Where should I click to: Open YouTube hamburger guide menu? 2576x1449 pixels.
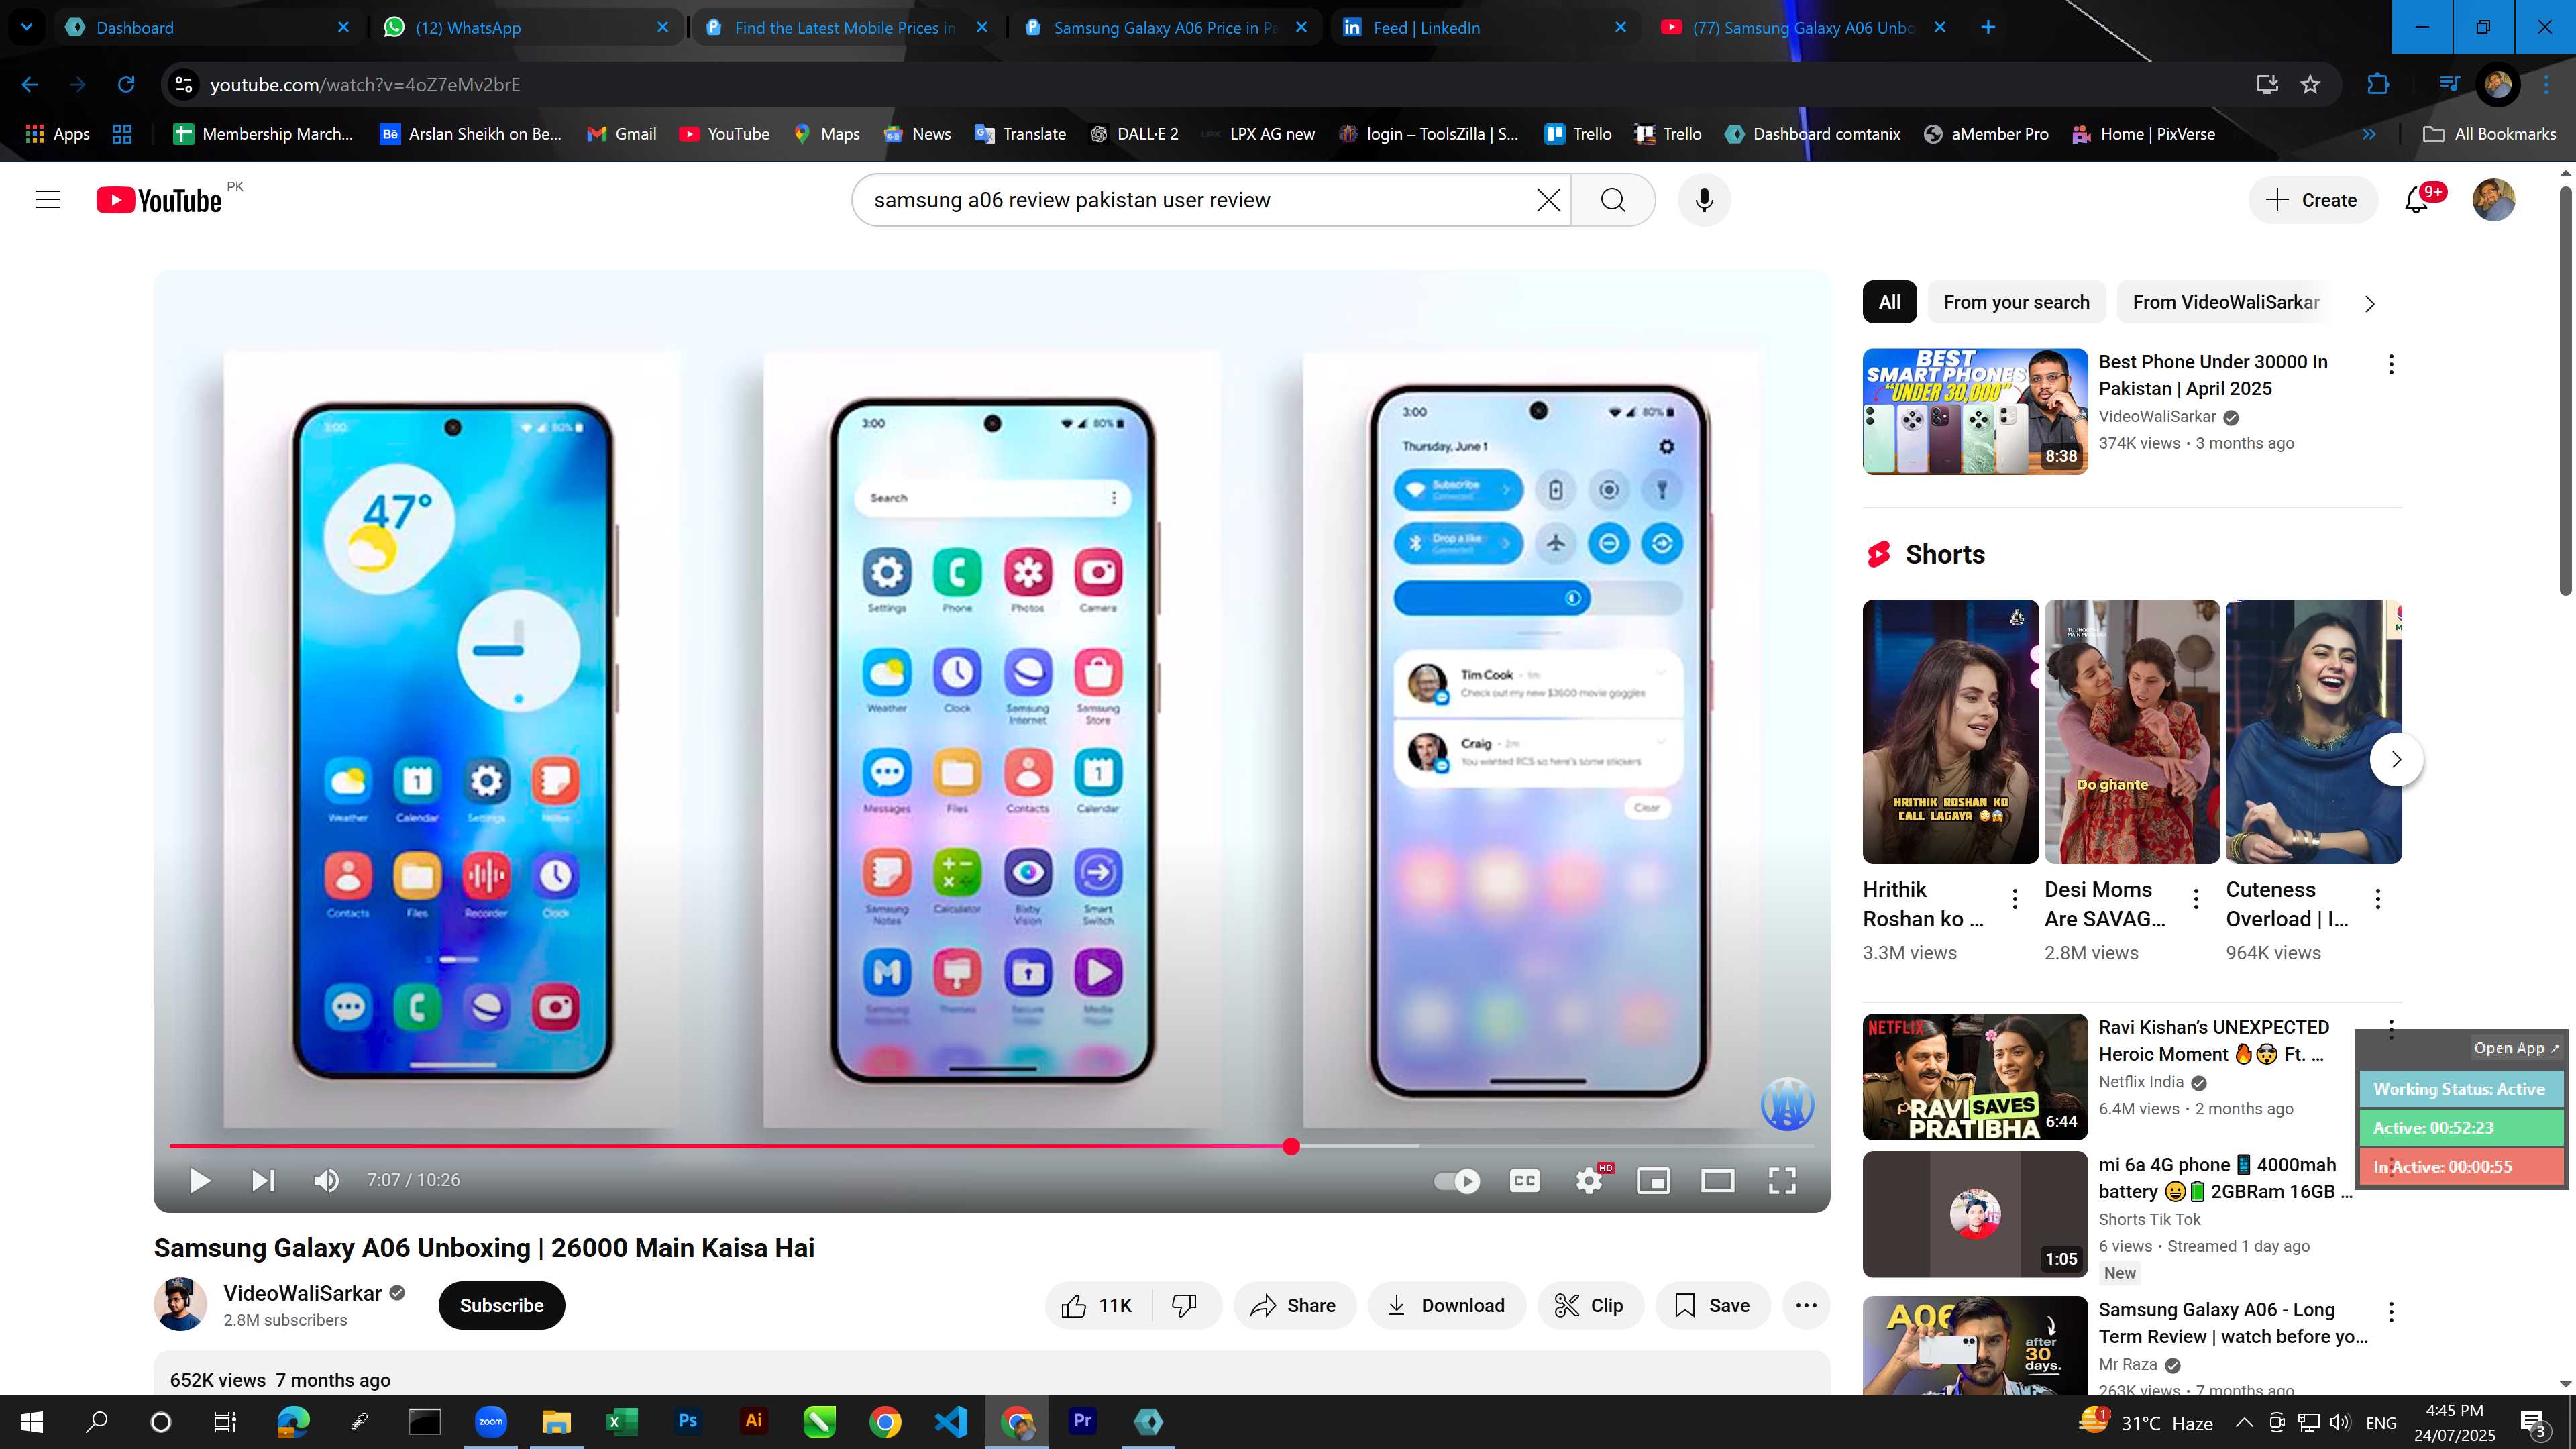[48, 200]
